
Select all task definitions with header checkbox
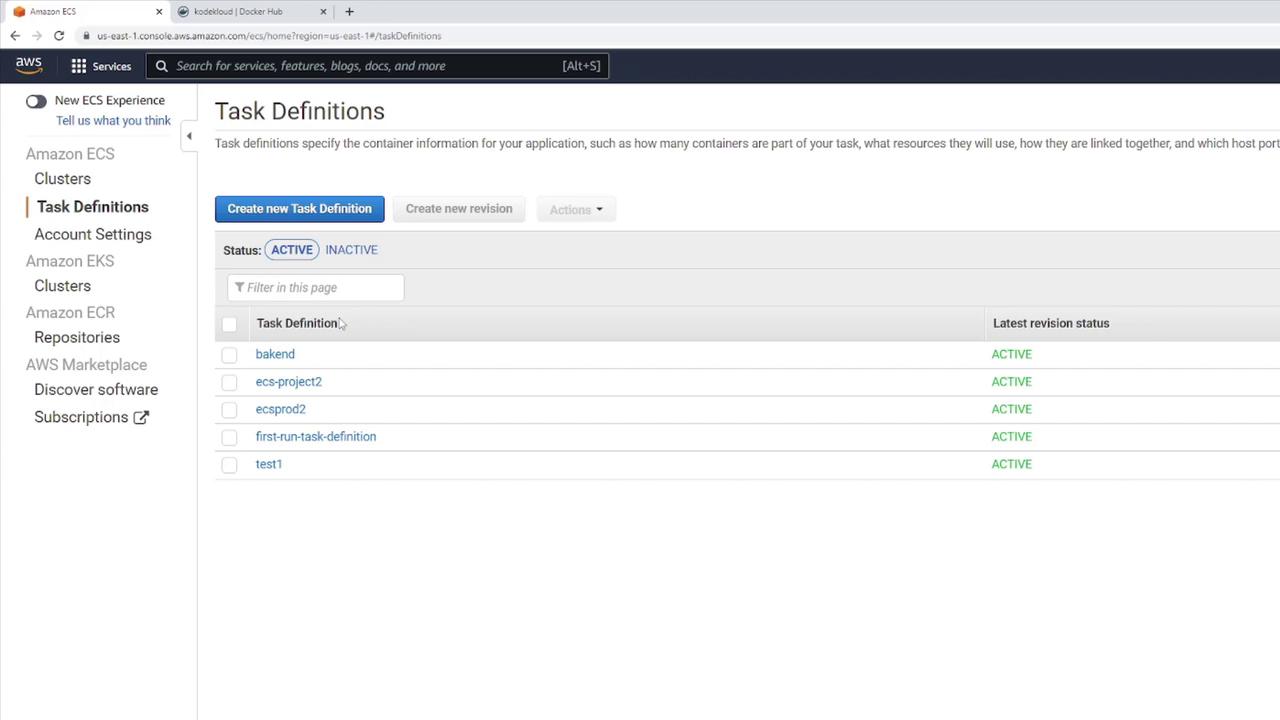pos(229,324)
